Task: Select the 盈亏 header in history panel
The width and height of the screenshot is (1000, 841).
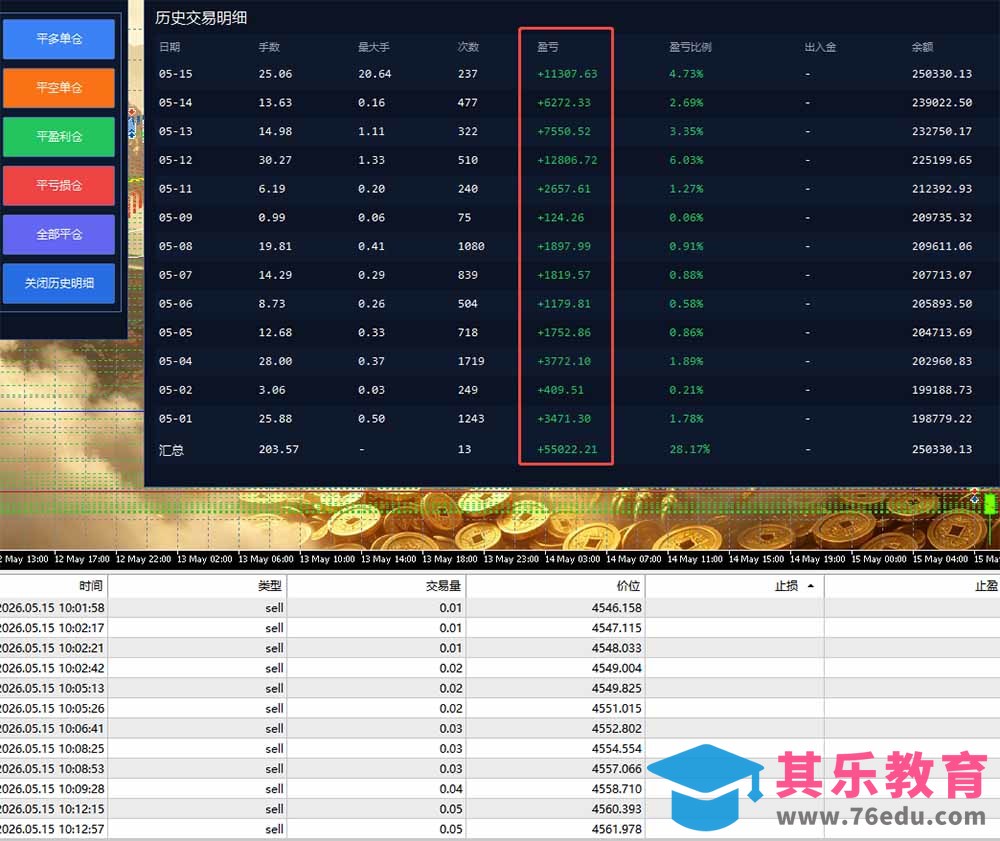Action: (548, 47)
